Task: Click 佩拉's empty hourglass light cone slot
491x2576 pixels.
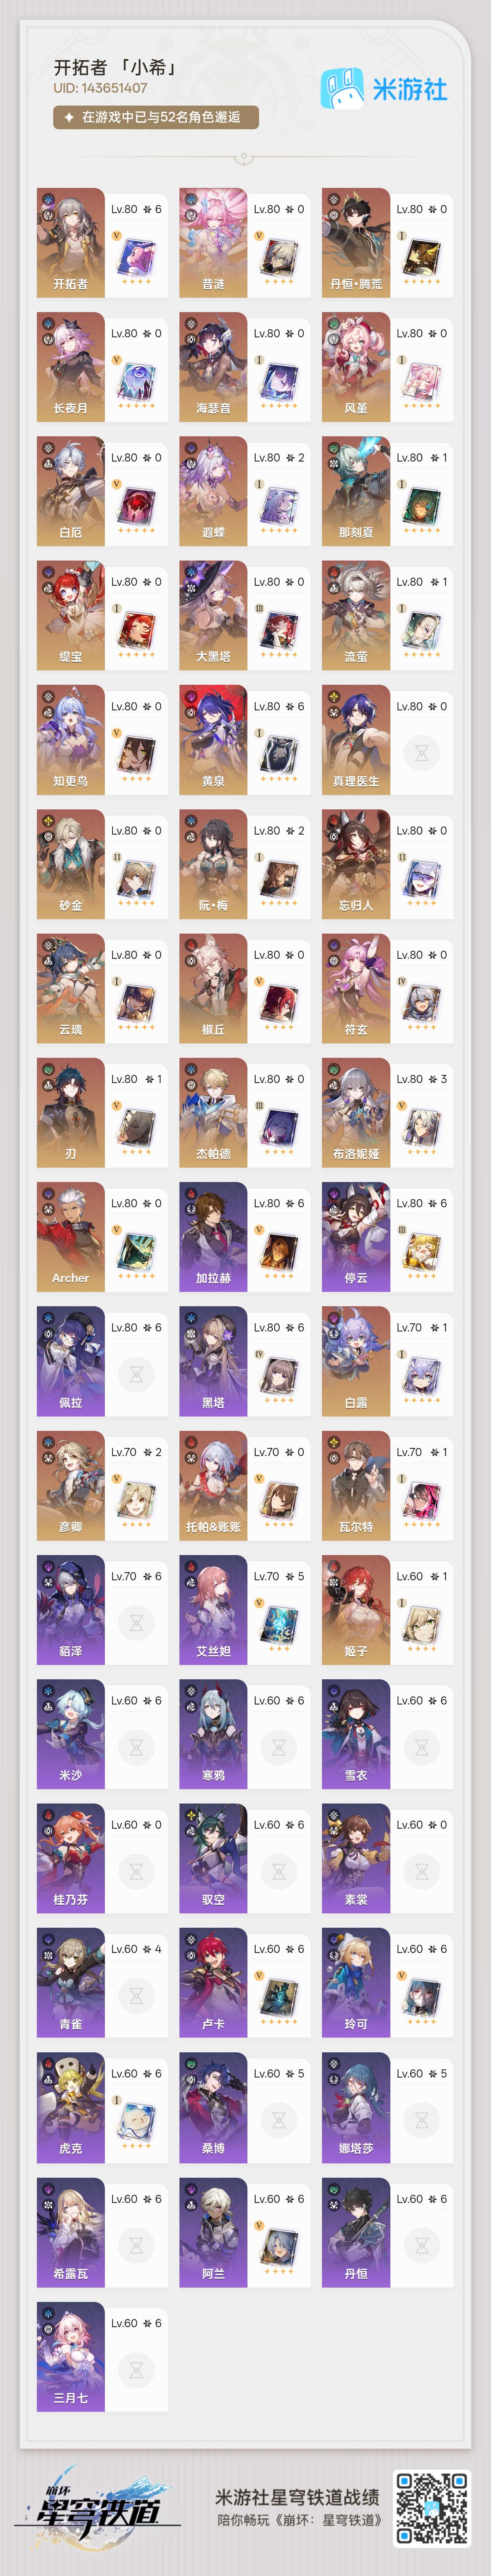Action: pos(136,1374)
